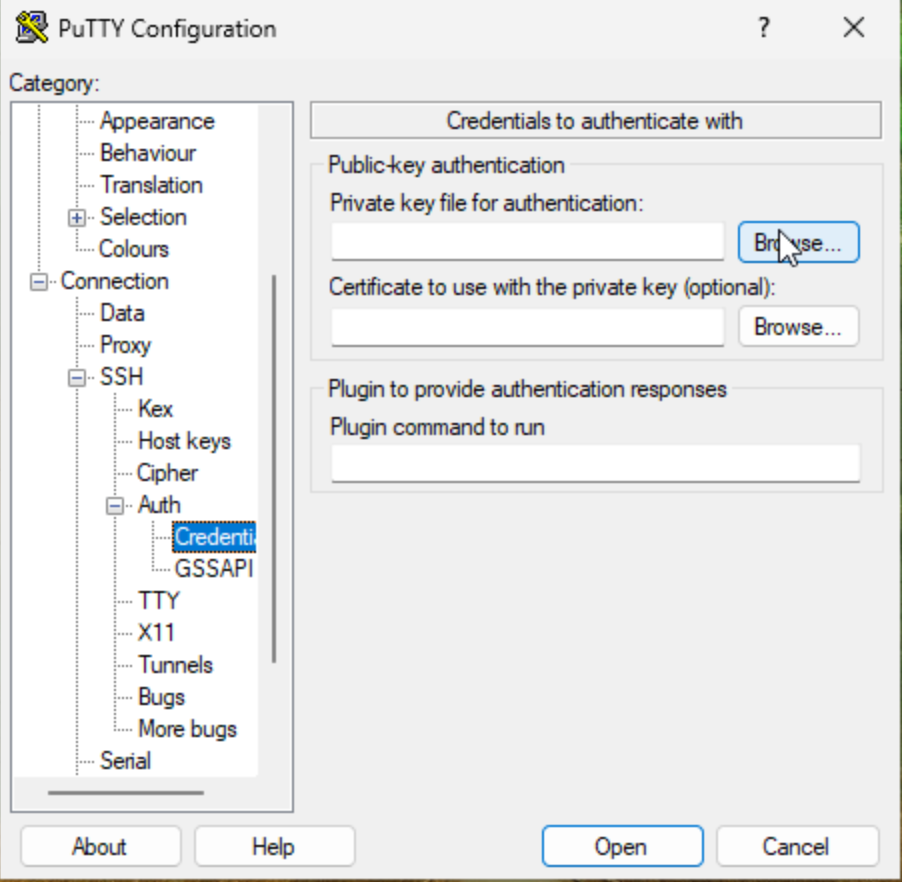Collapse the SSH tree node

click(77, 378)
